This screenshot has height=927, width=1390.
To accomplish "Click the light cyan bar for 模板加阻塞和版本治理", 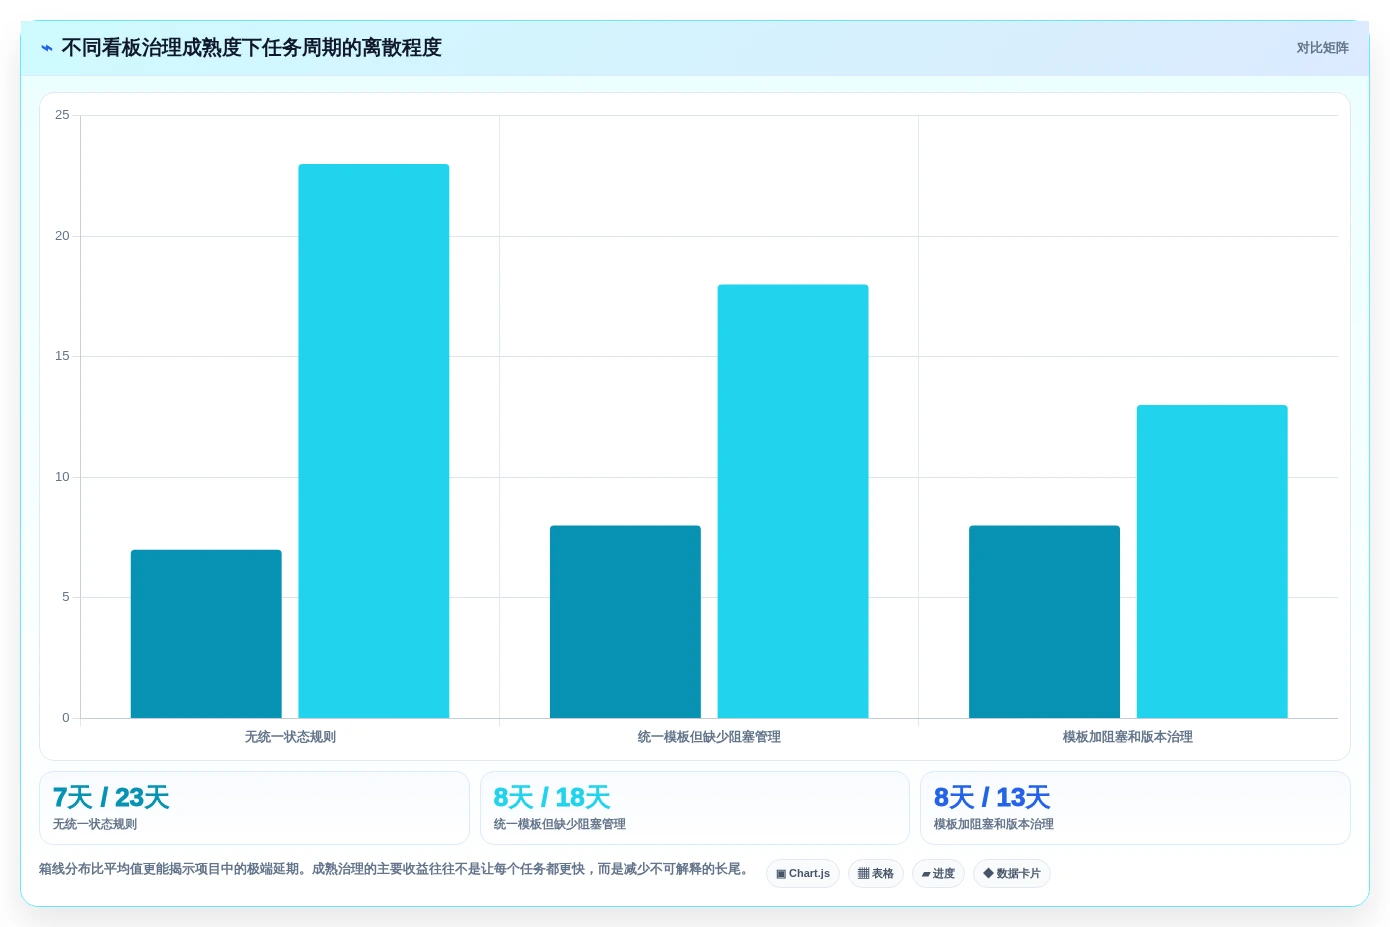I will click(1212, 562).
